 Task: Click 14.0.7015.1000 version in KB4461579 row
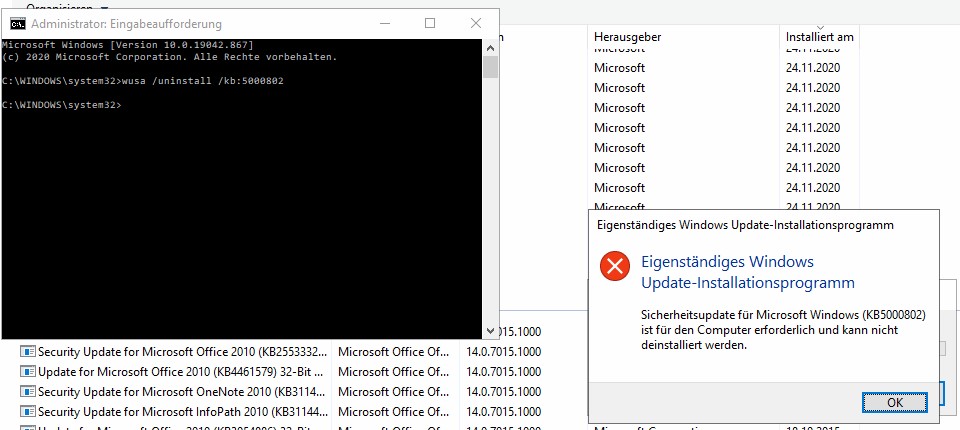(504, 372)
